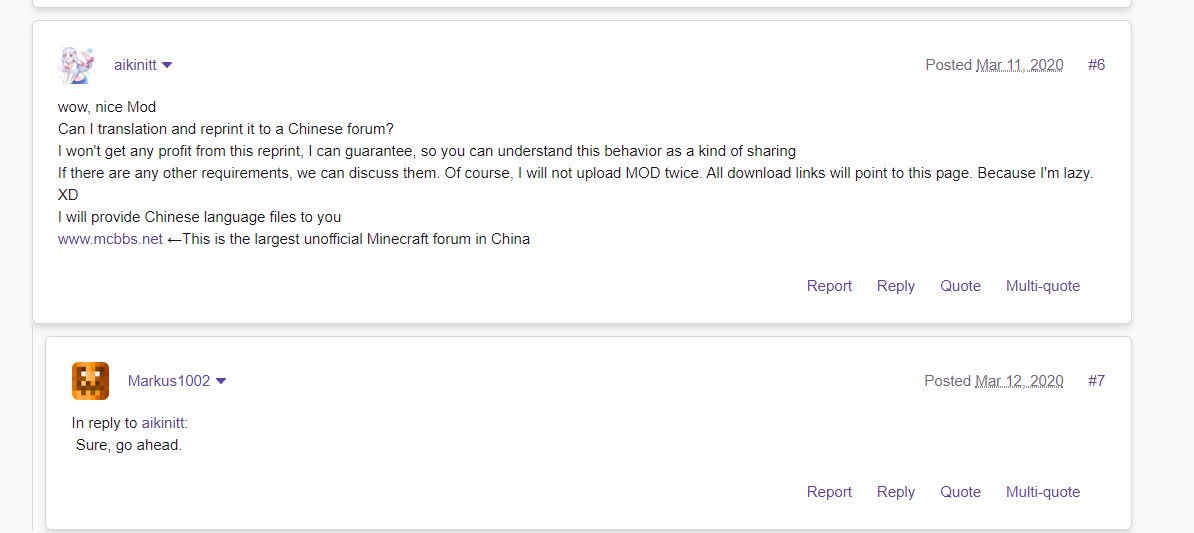Click post number #7 permalink
The width and height of the screenshot is (1194, 533).
click(x=1096, y=381)
